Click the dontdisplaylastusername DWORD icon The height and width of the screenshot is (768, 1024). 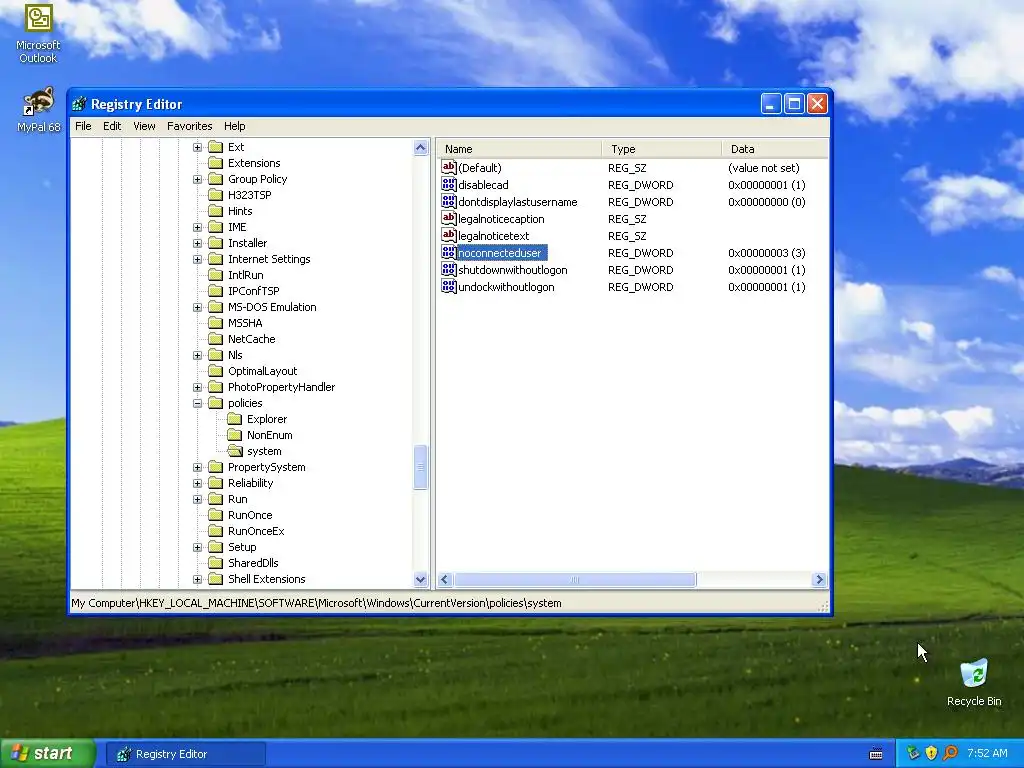449,202
